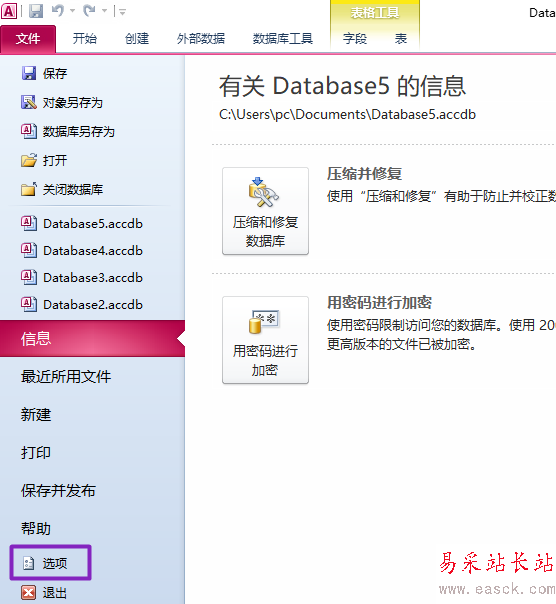Select the 最近所用文件 section
The height and width of the screenshot is (604, 556).
(x=66, y=376)
